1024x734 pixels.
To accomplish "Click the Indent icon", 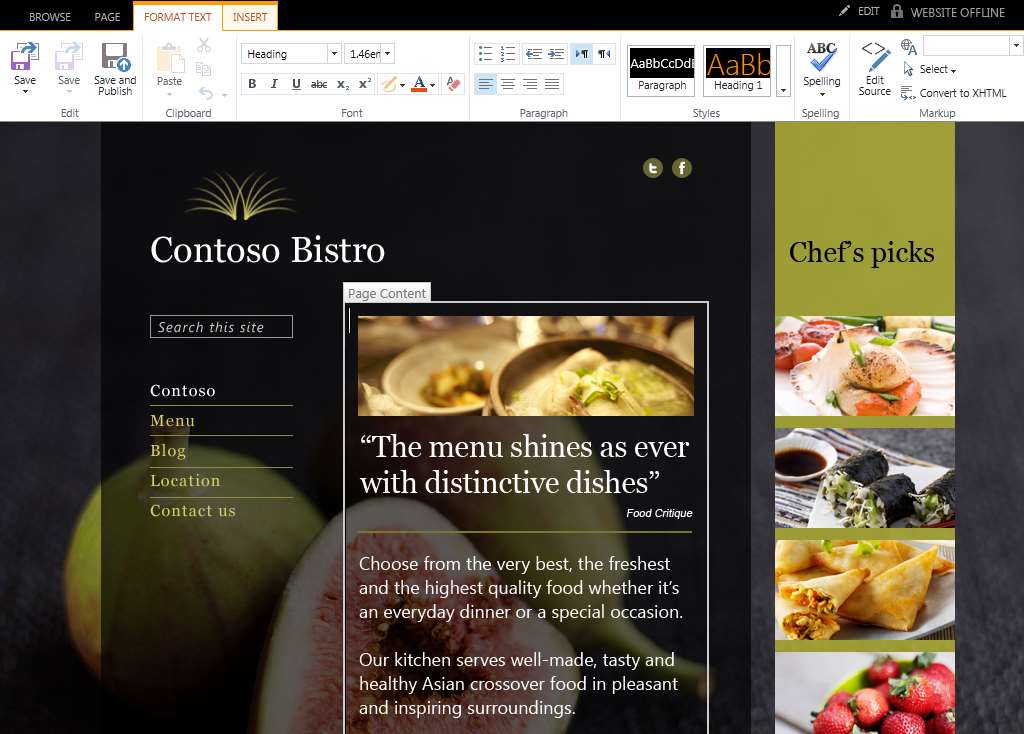I will tap(556, 54).
